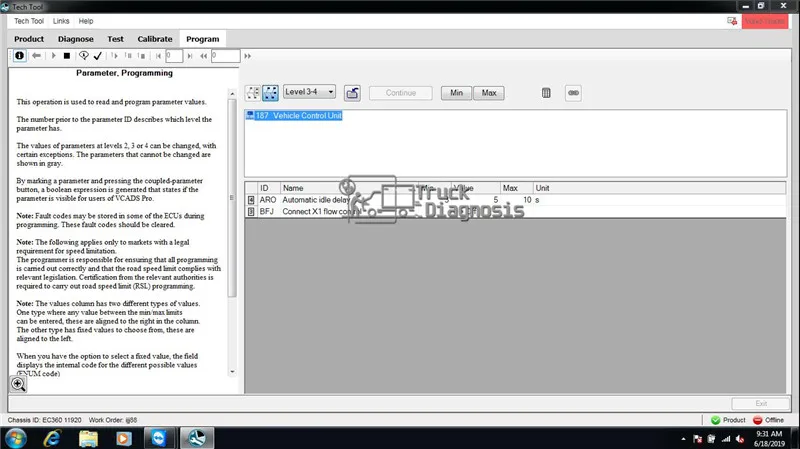Click the feedback message icon at top right
Viewport: 800px width, 449px height.
point(732,21)
